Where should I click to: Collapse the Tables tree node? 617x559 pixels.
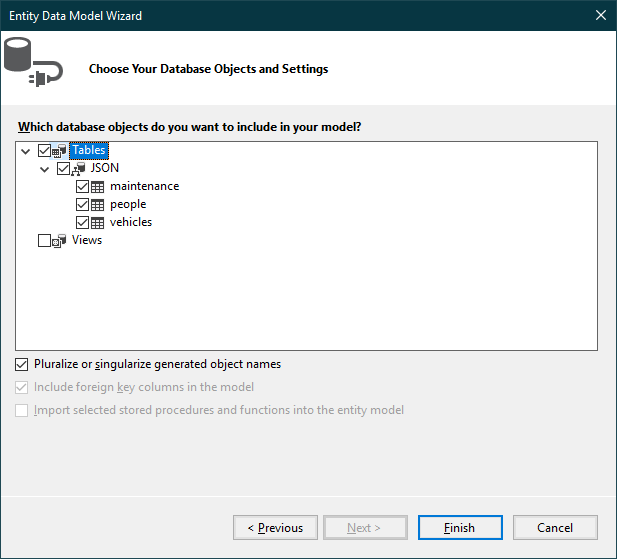pos(26,151)
